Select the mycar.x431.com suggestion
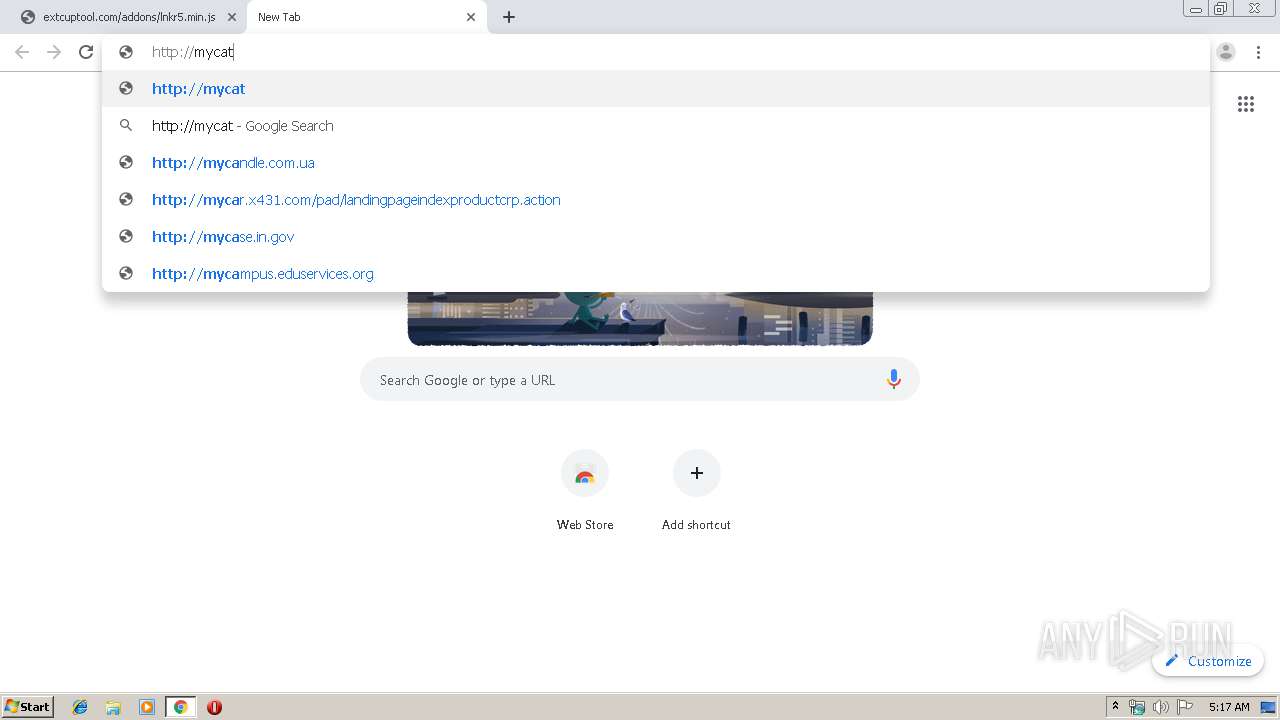Screen dimensions: 1280x720 [x=656, y=199]
